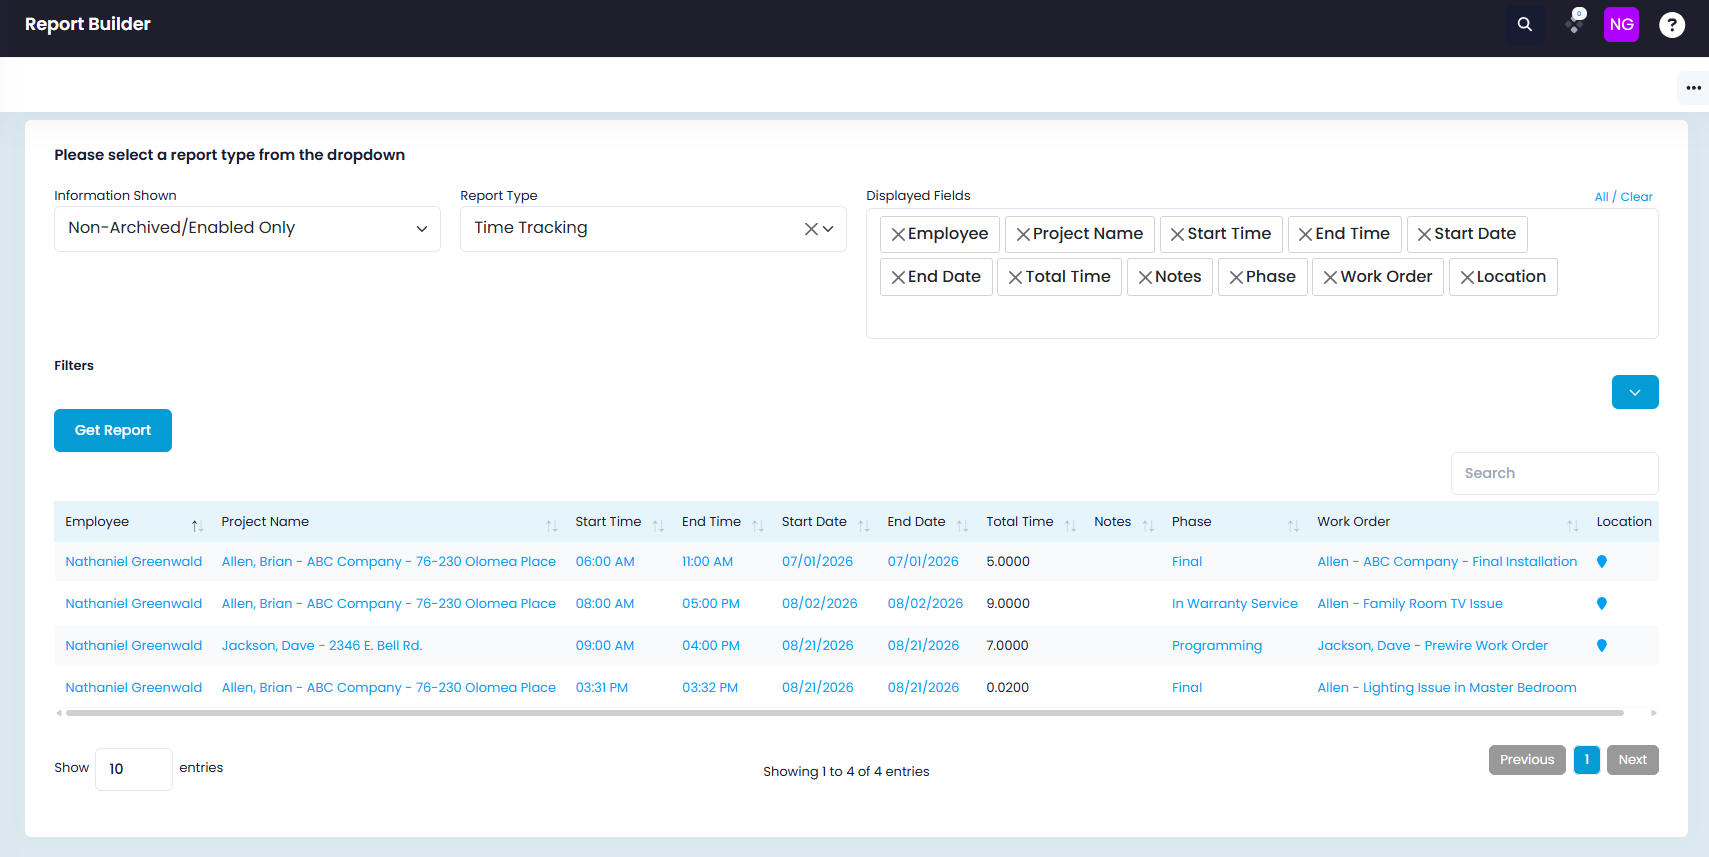Go to the Previous page
The height and width of the screenshot is (857, 1709).
pos(1527,760)
